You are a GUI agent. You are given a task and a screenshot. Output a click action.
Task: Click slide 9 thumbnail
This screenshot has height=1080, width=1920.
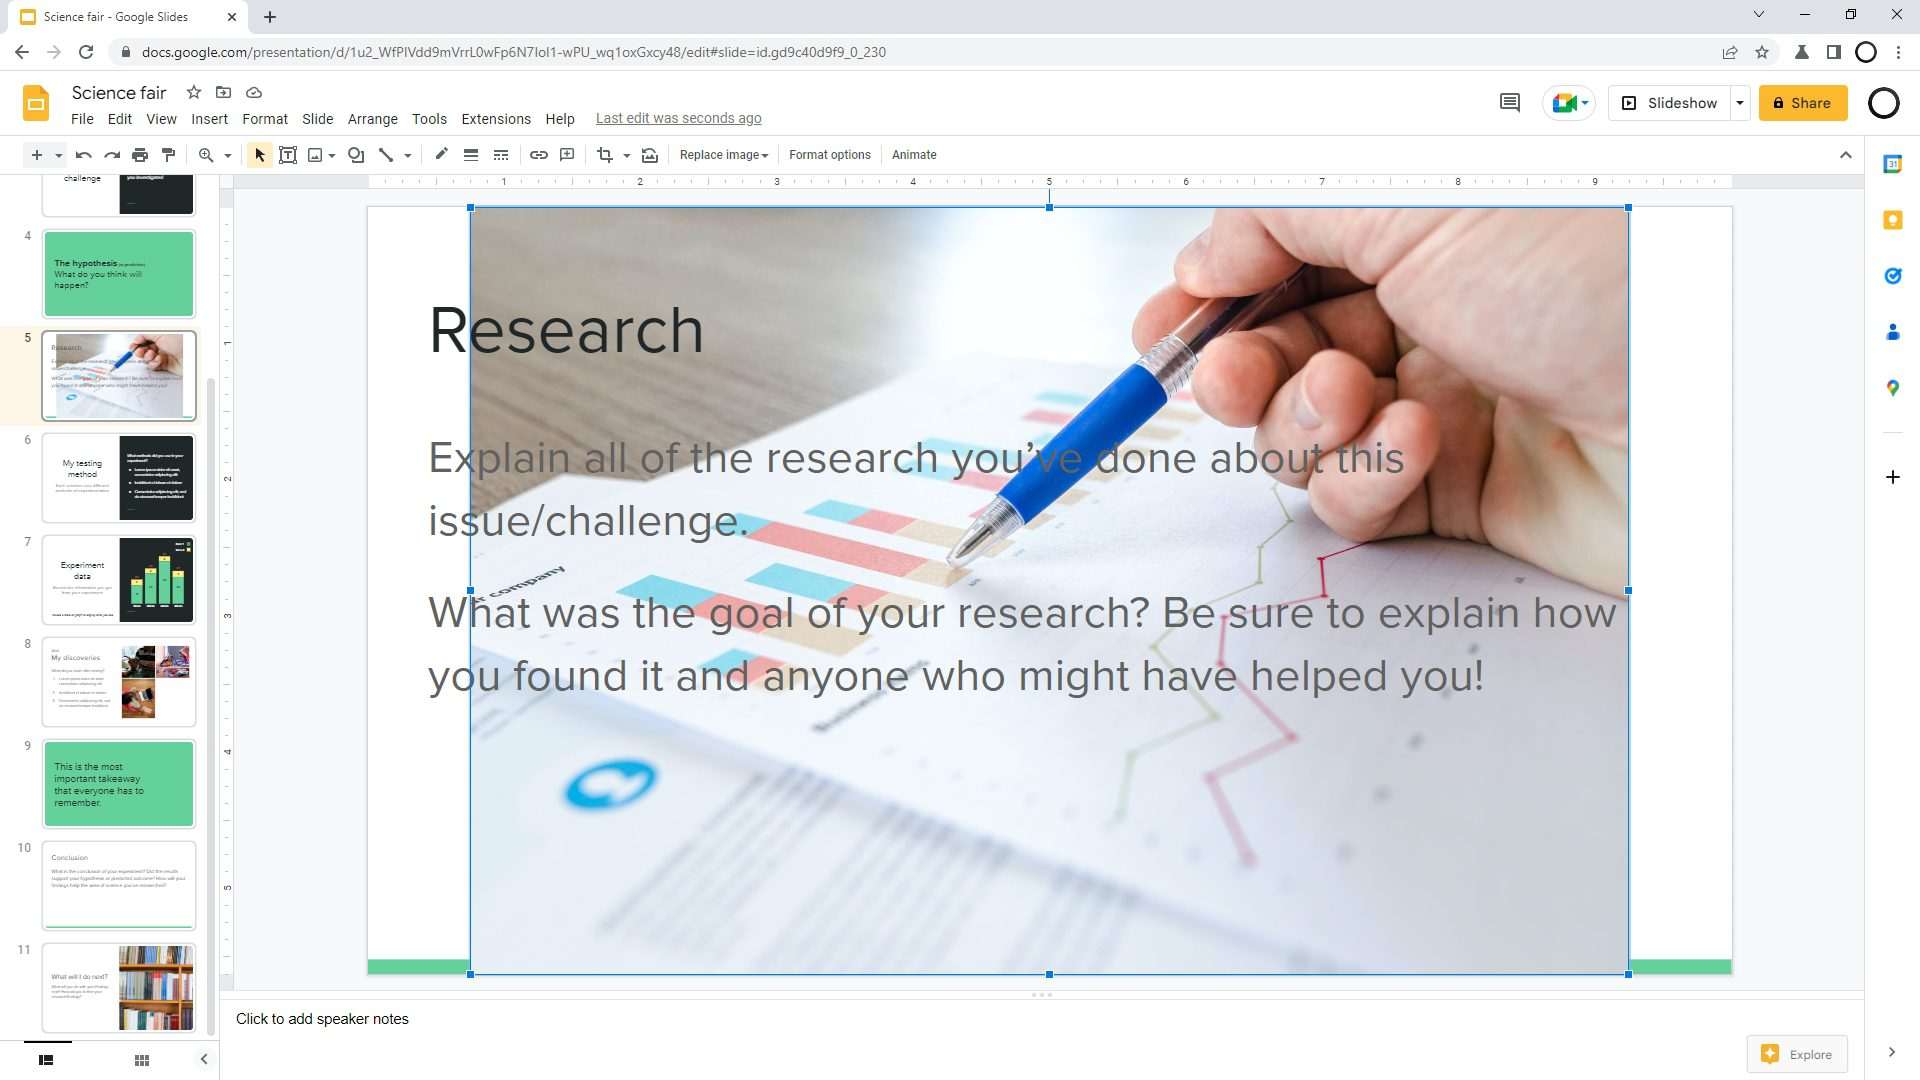click(x=119, y=782)
